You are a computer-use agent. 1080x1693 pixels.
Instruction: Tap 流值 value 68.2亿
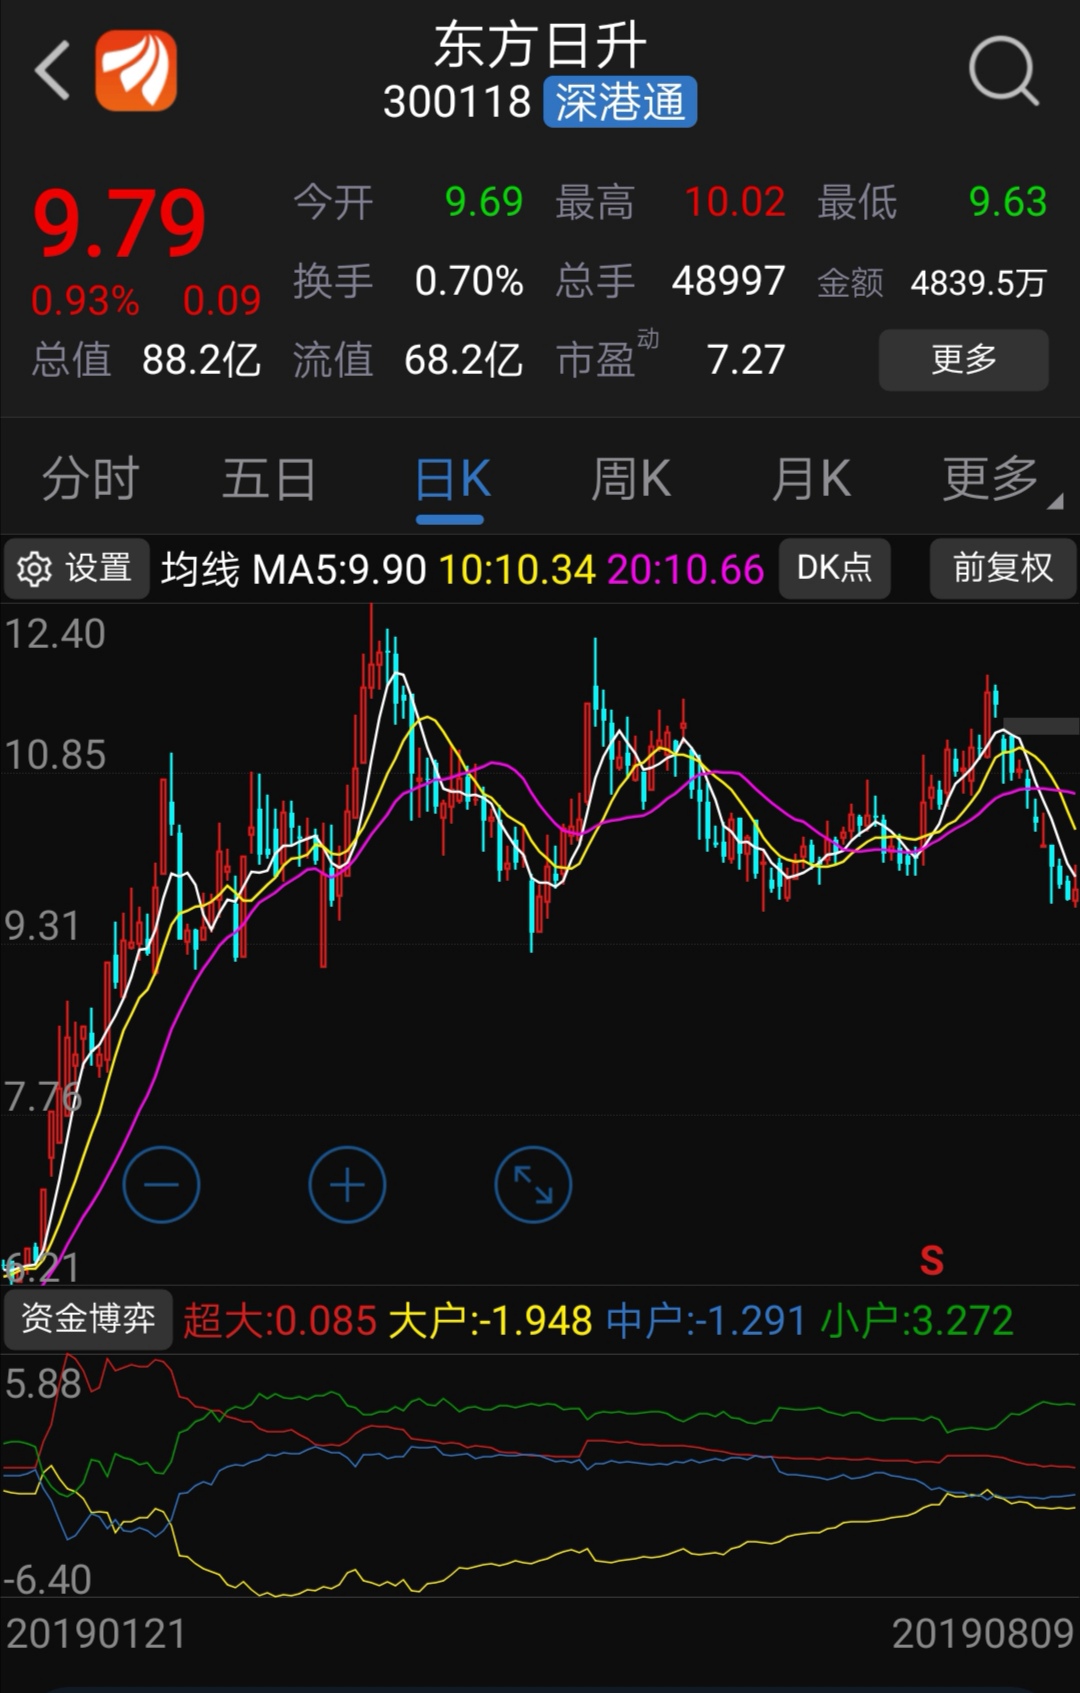click(x=463, y=360)
